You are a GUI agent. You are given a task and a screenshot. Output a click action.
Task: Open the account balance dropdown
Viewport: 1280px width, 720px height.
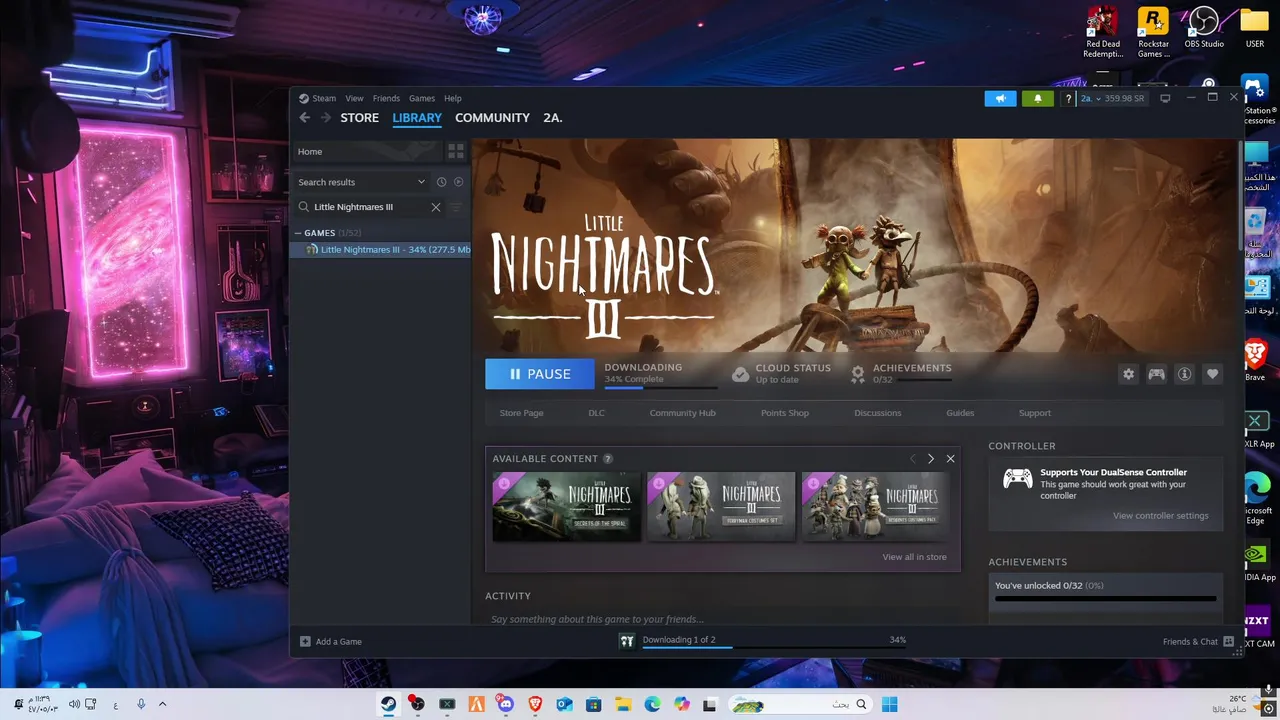click(1112, 98)
